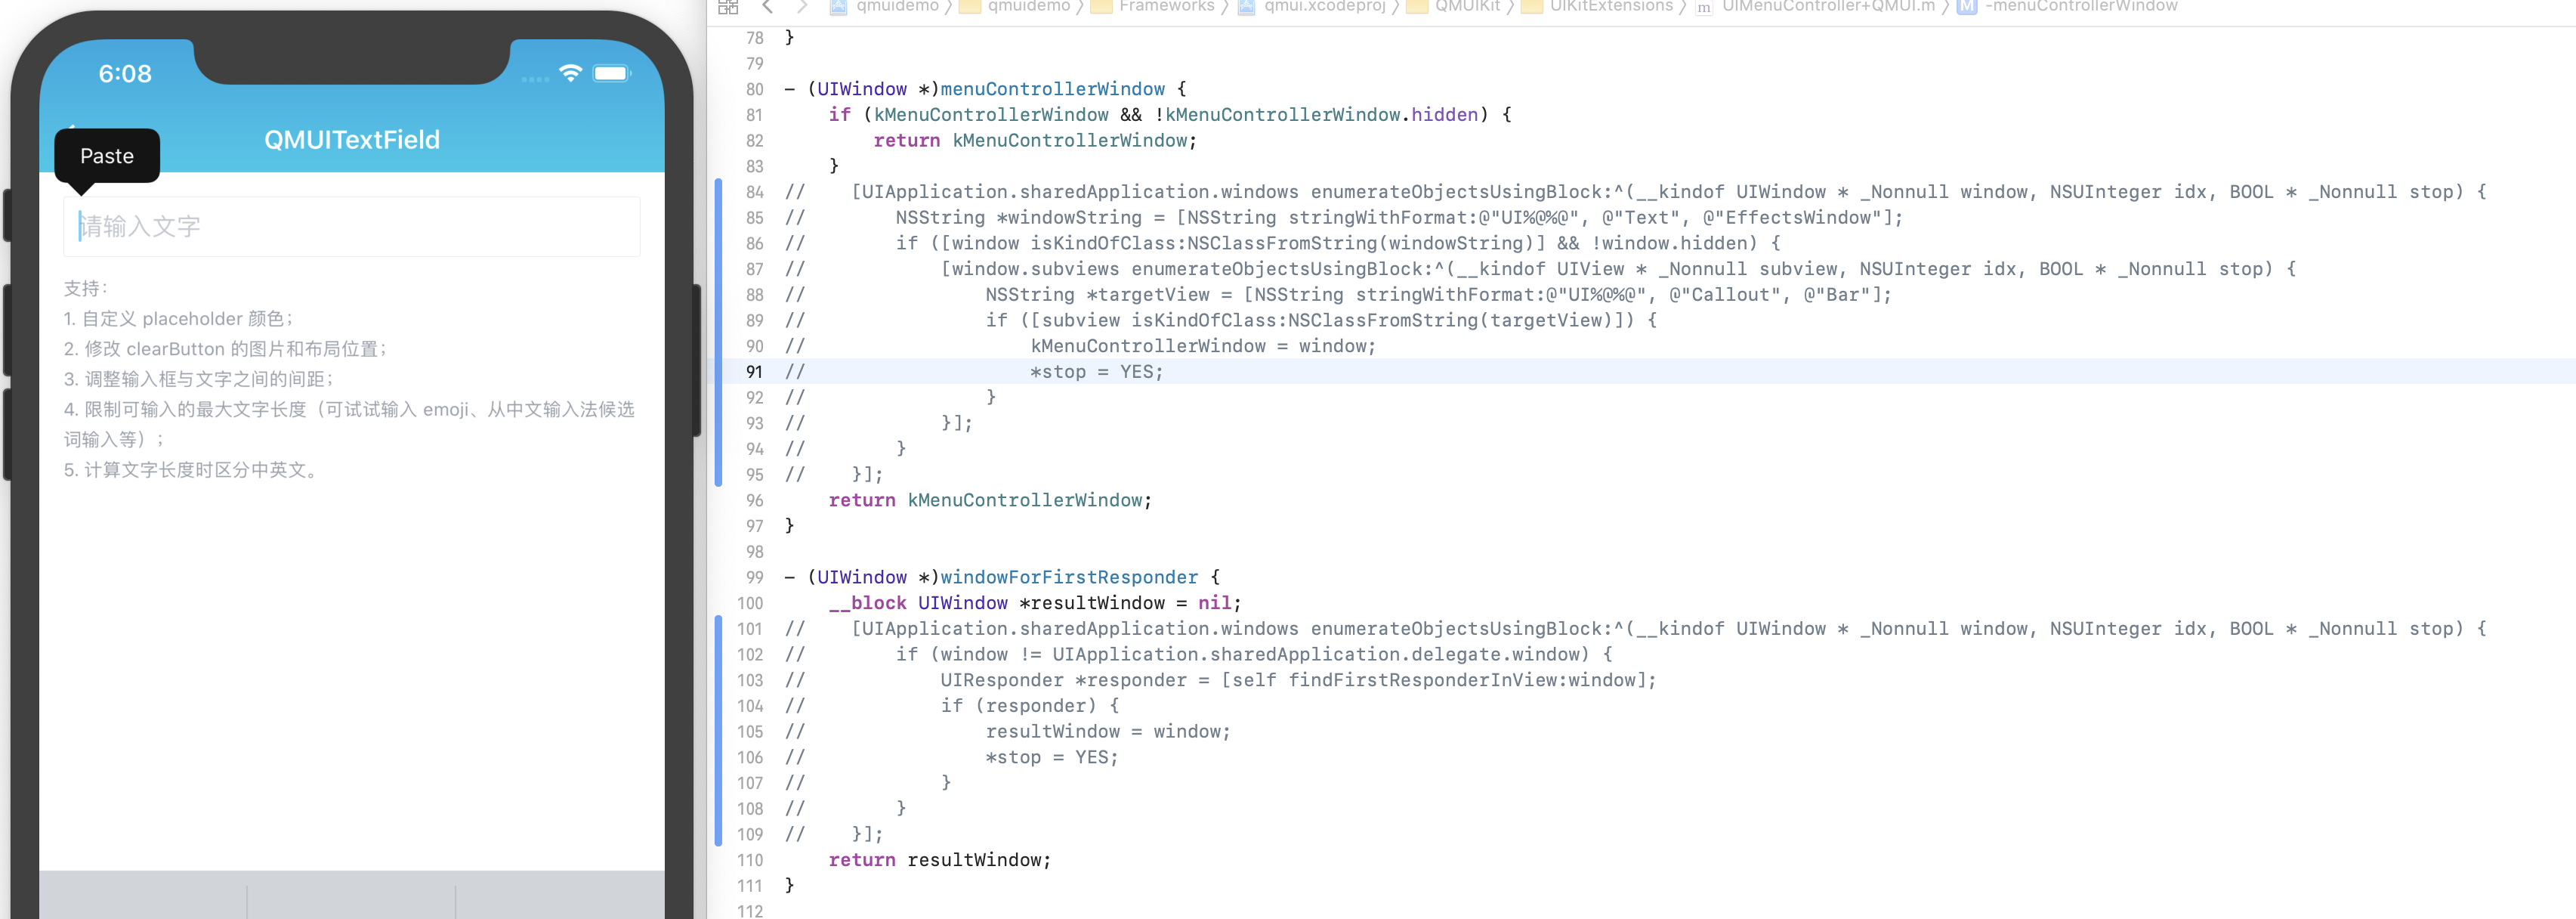This screenshot has width=2576, height=919.
Task: Click the qmui.xcodeproj icon
Action: click(x=1244, y=7)
